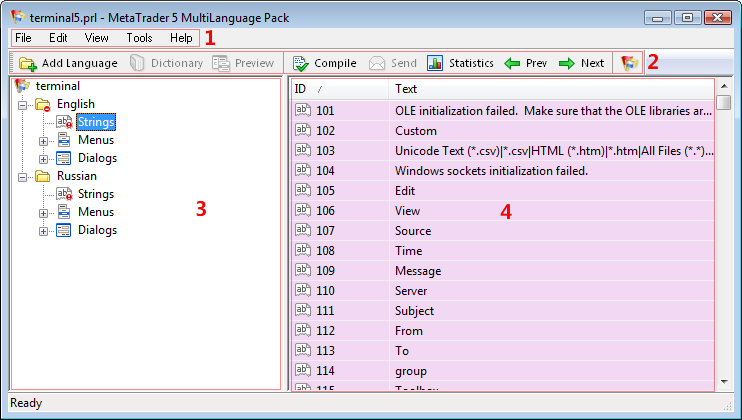Select the 'Server' string row
742x420 pixels.
(502, 290)
